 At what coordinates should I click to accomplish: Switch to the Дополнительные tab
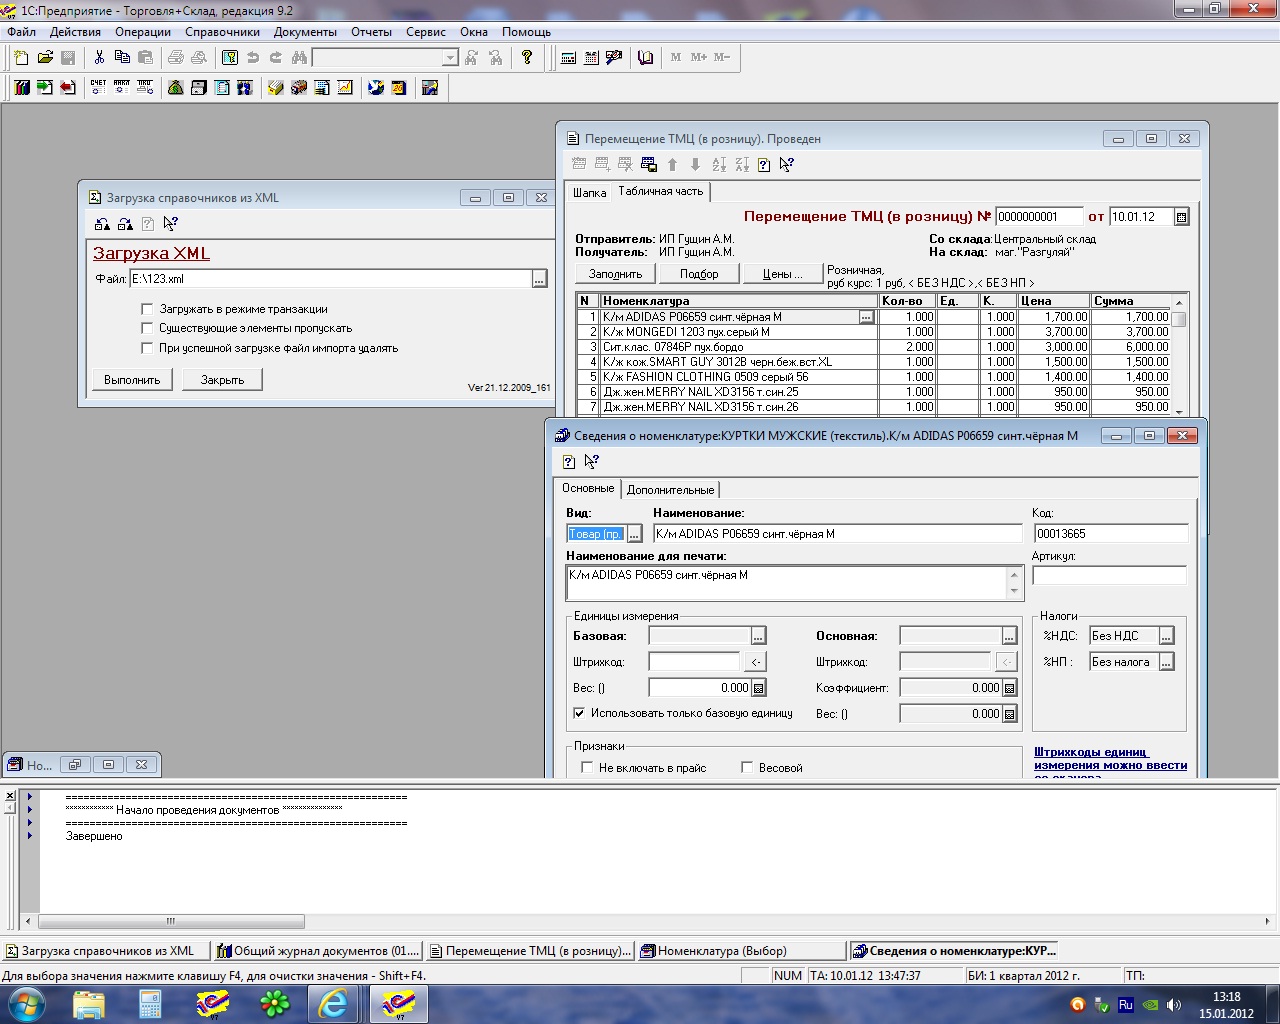tap(670, 490)
